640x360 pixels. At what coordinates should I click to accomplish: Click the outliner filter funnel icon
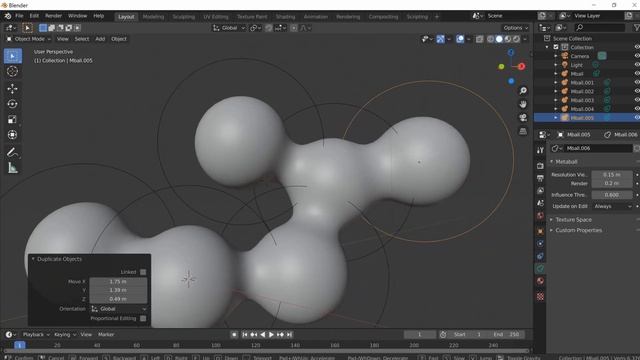tap(636, 27)
